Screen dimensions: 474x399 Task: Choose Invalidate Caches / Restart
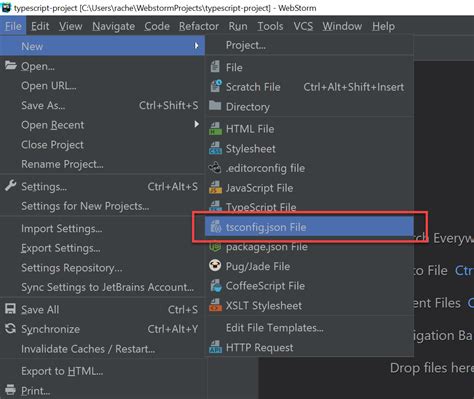tap(88, 349)
